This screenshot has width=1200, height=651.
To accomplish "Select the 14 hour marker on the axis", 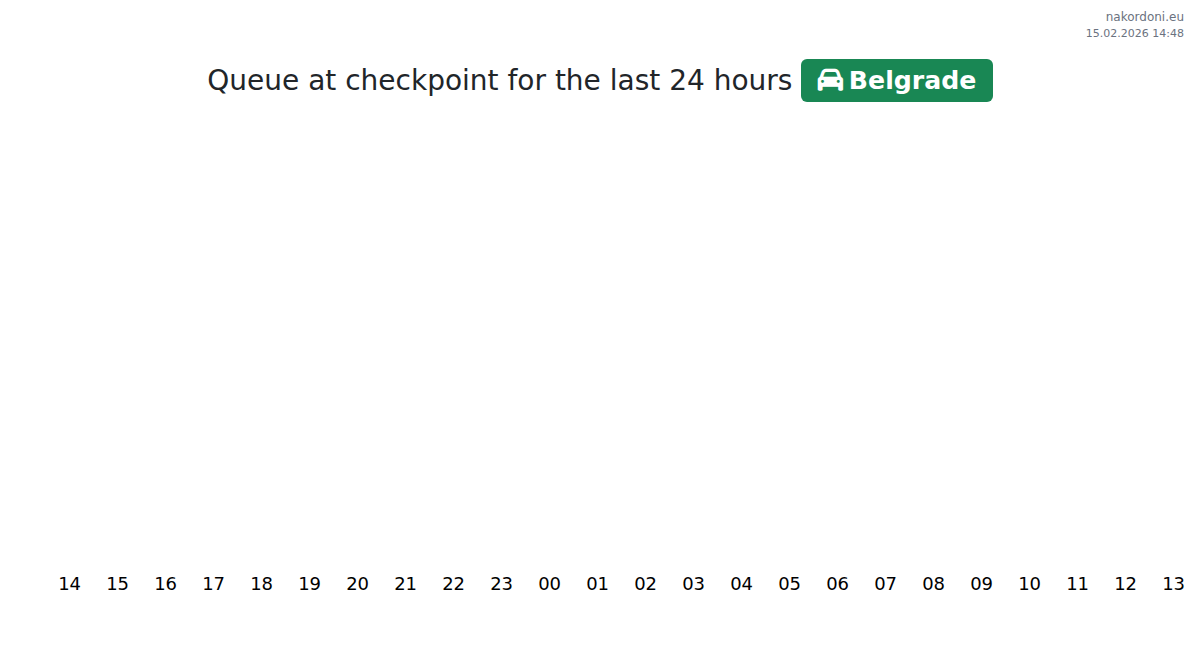I will 69,584.
